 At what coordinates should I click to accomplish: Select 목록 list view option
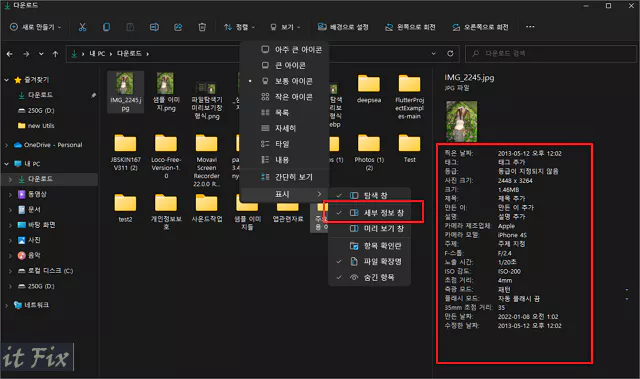284,112
